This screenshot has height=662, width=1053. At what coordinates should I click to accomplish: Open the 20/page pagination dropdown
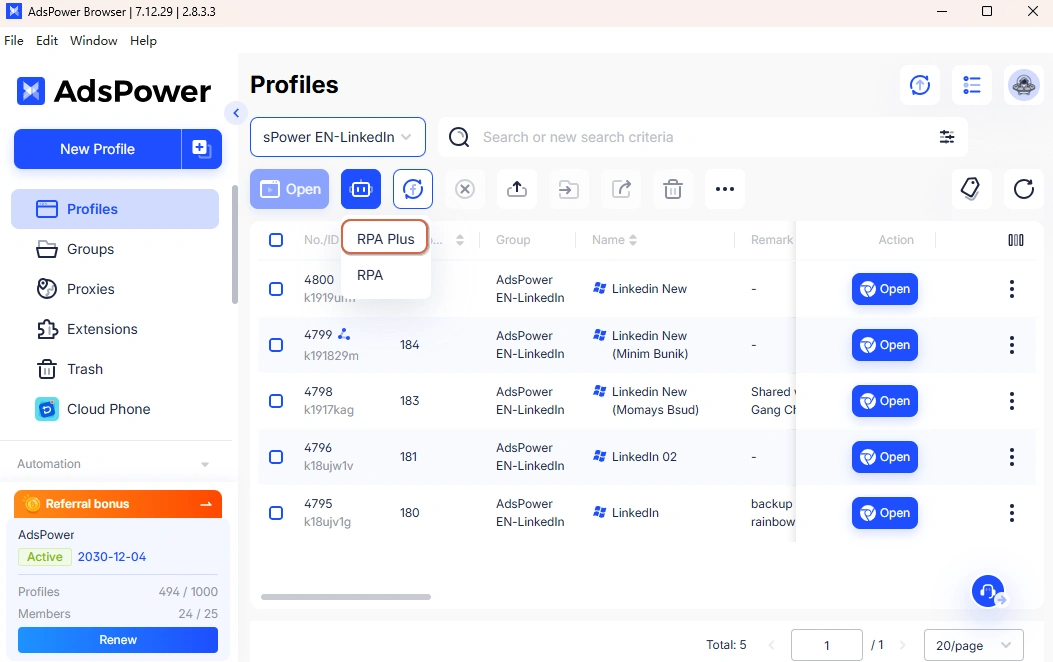(x=972, y=645)
